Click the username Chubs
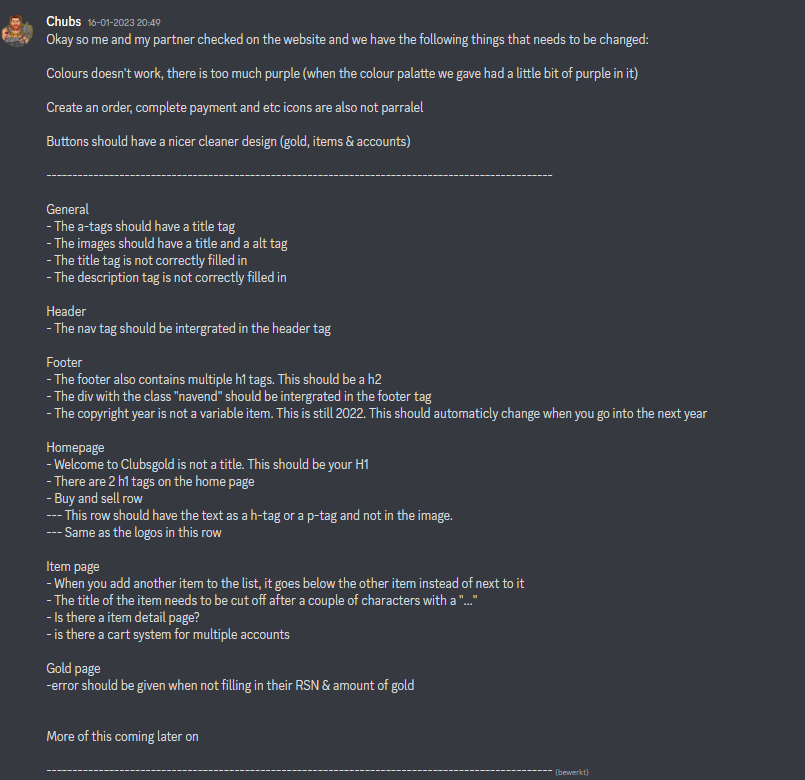Image resolution: width=805 pixels, height=780 pixels. tap(64, 22)
